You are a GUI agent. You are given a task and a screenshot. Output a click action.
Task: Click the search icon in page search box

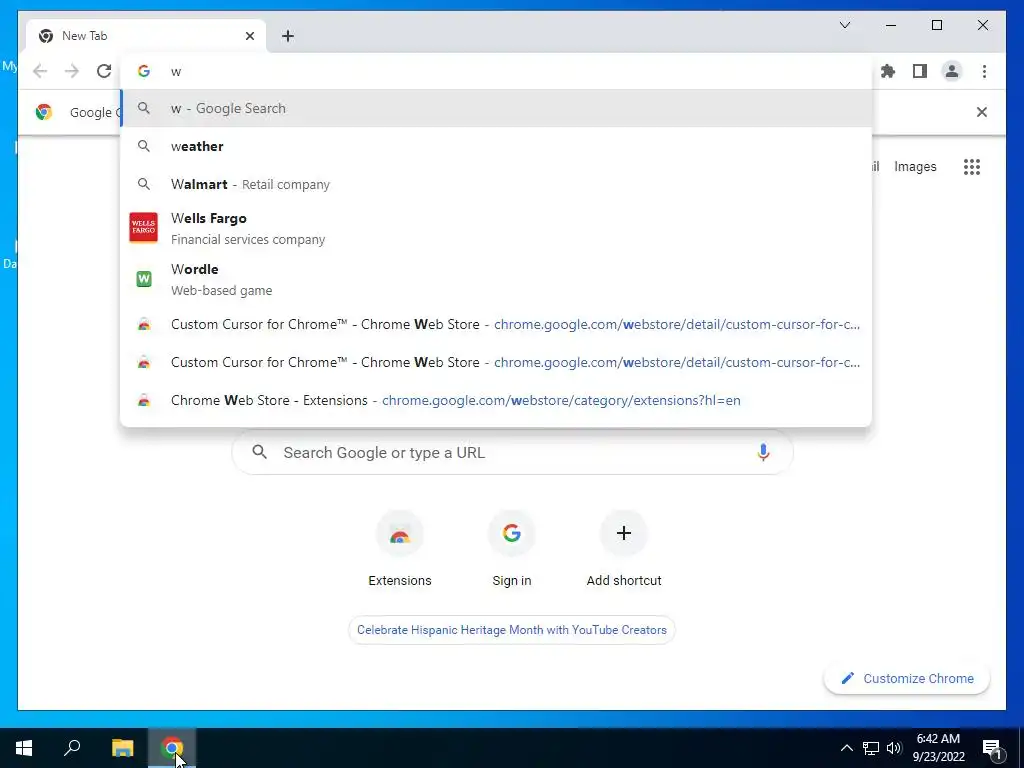pos(259,452)
